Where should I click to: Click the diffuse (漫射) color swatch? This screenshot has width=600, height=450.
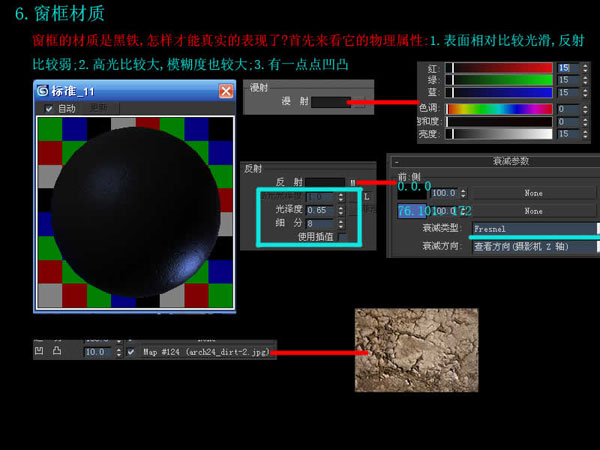[330, 102]
